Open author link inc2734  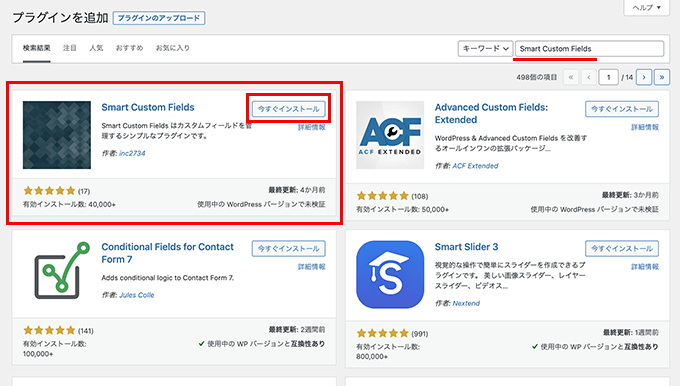coord(132,153)
